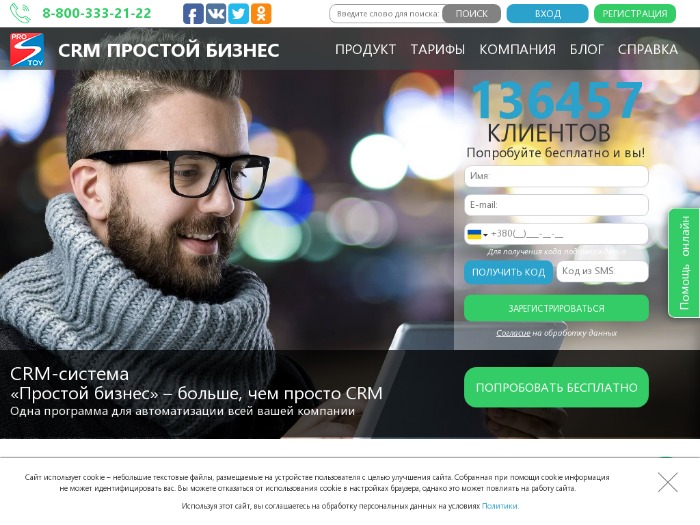
Task: Open the Odnoklassniki social icon
Action: point(261,14)
